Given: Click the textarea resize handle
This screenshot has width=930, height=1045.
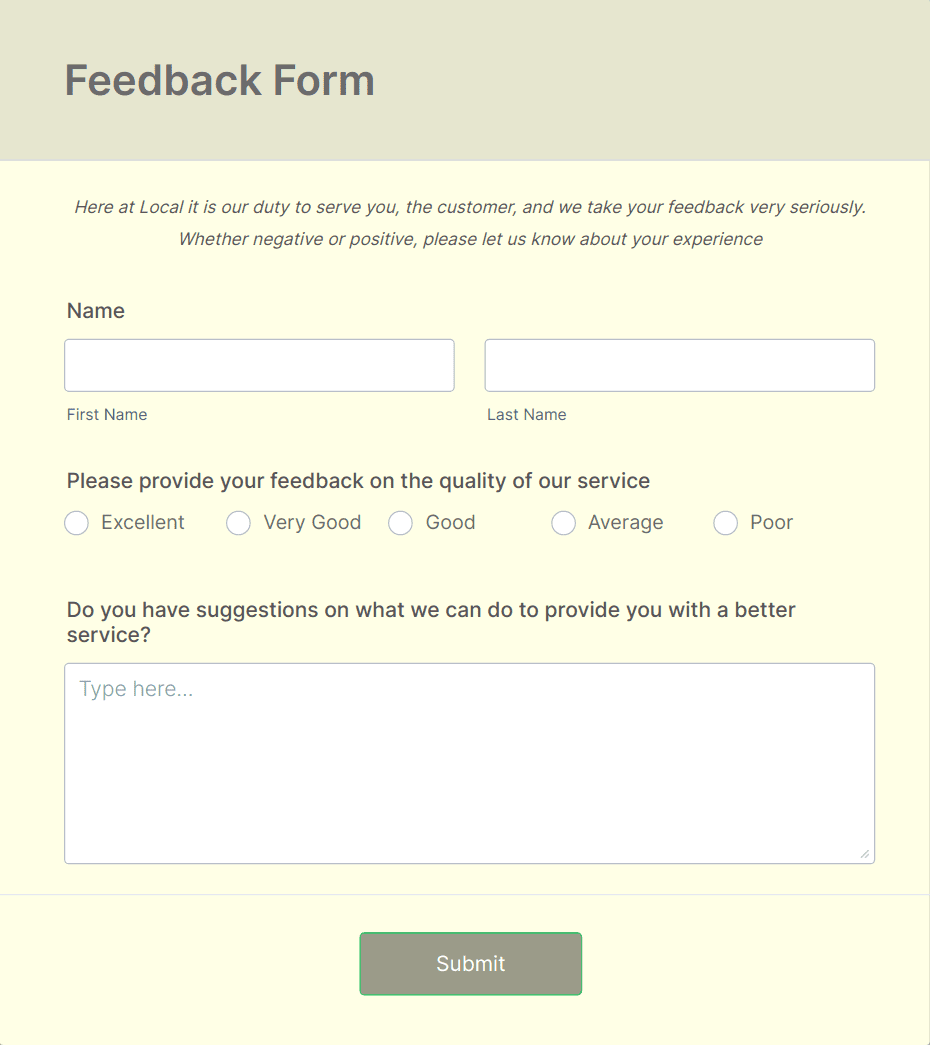Looking at the screenshot, I should pyautogui.click(x=864, y=854).
